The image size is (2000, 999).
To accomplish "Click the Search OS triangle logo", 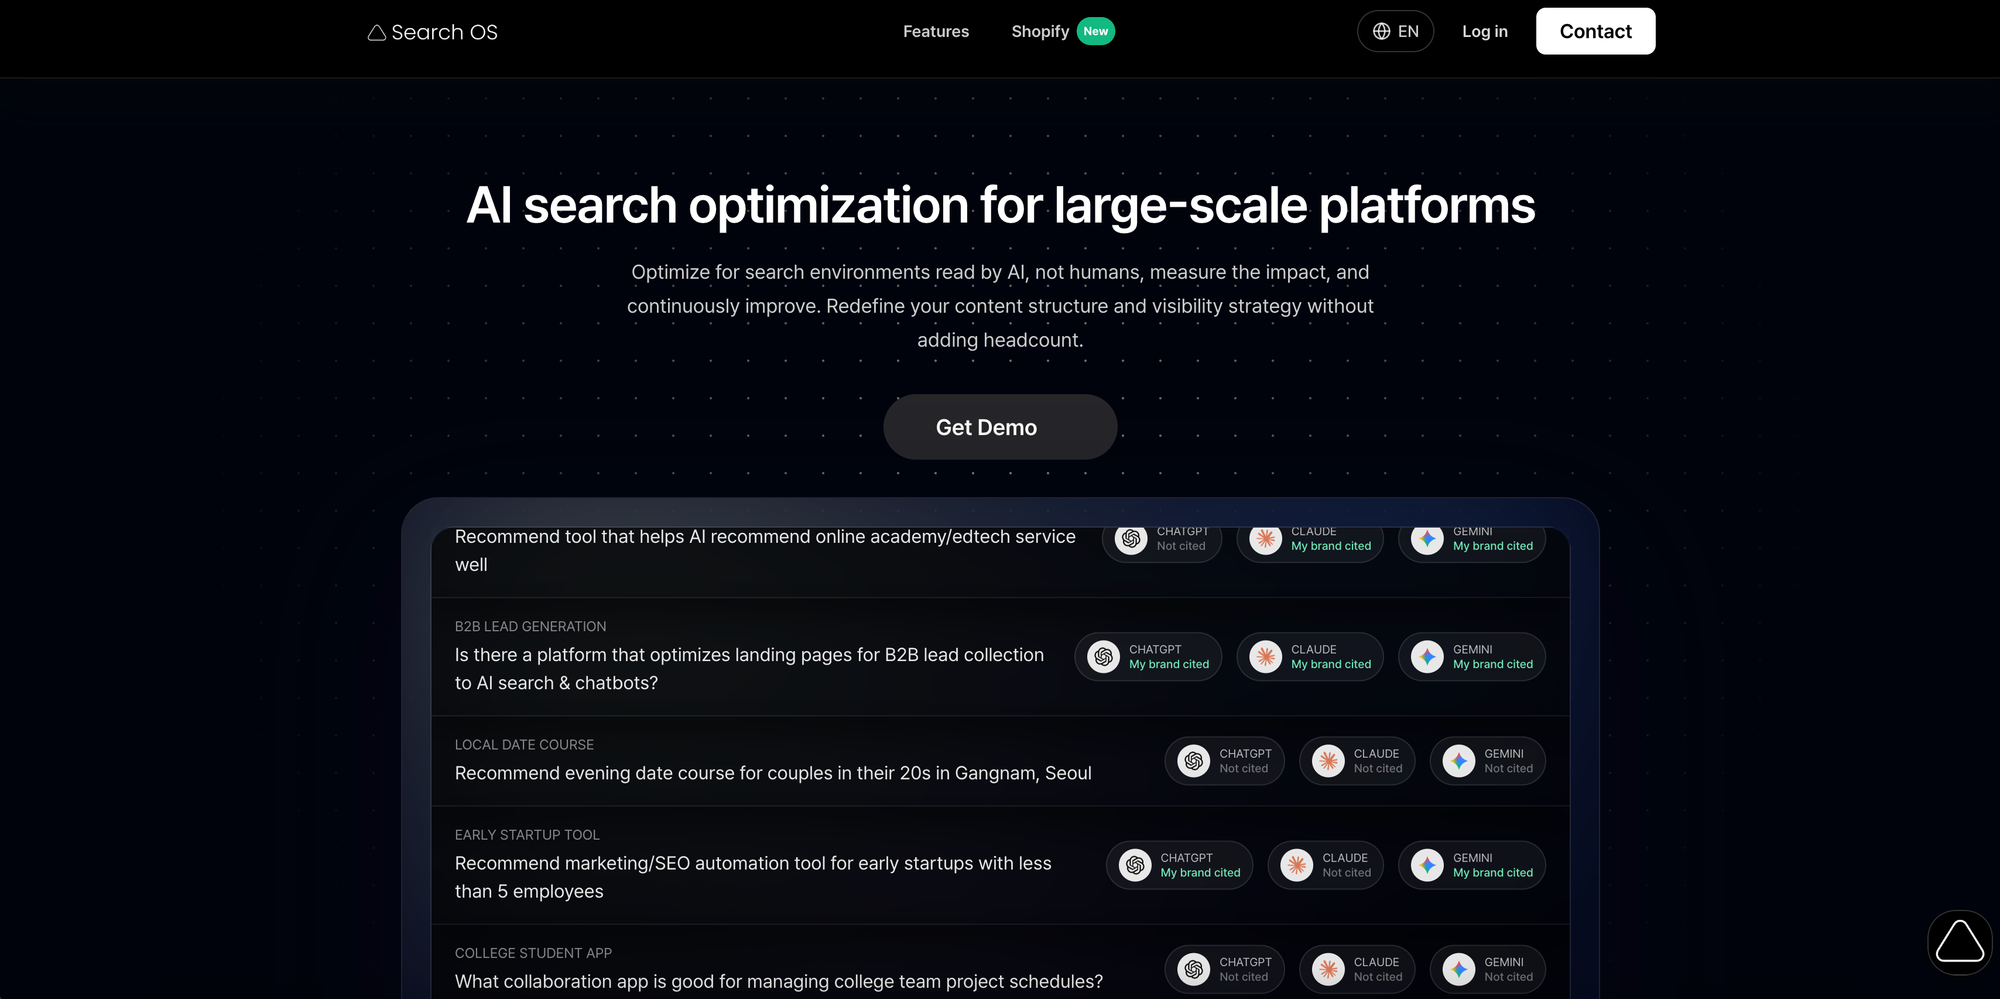I will tap(377, 33).
